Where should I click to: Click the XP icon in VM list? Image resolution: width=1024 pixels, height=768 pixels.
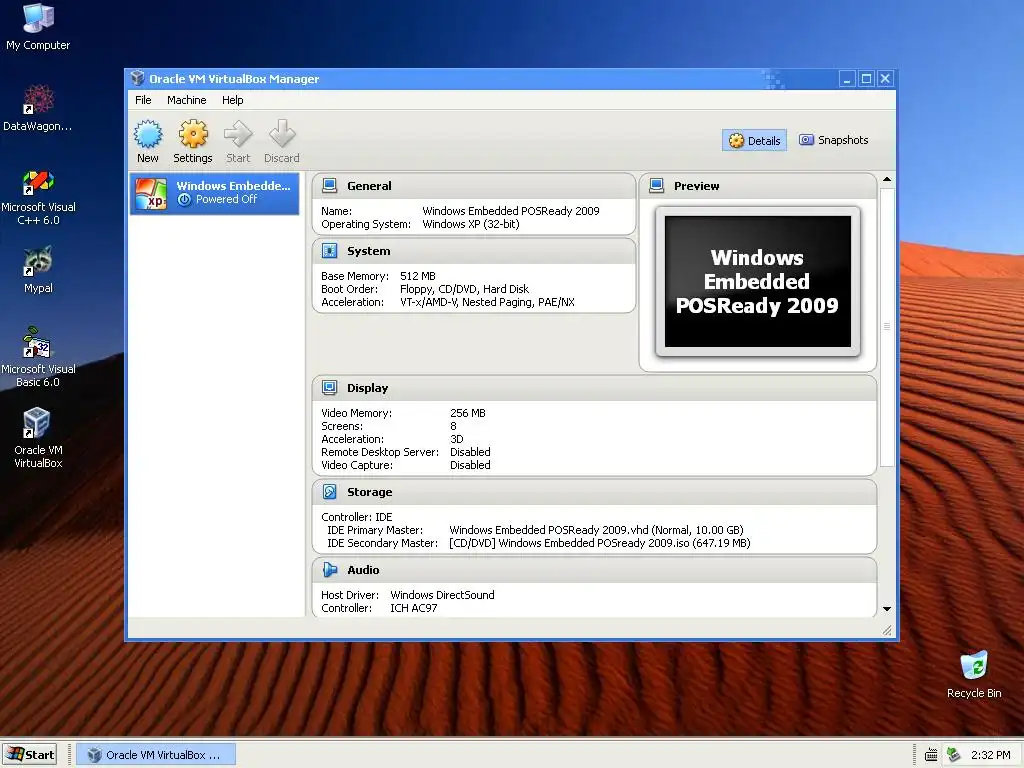click(151, 194)
